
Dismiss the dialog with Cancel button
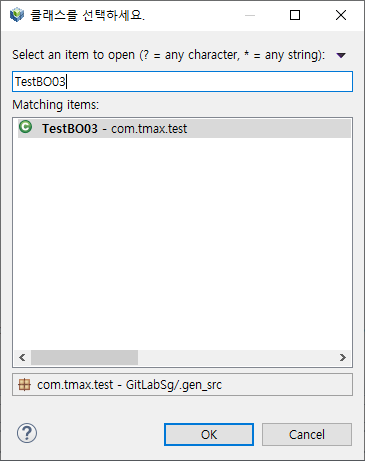pos(307,434)
